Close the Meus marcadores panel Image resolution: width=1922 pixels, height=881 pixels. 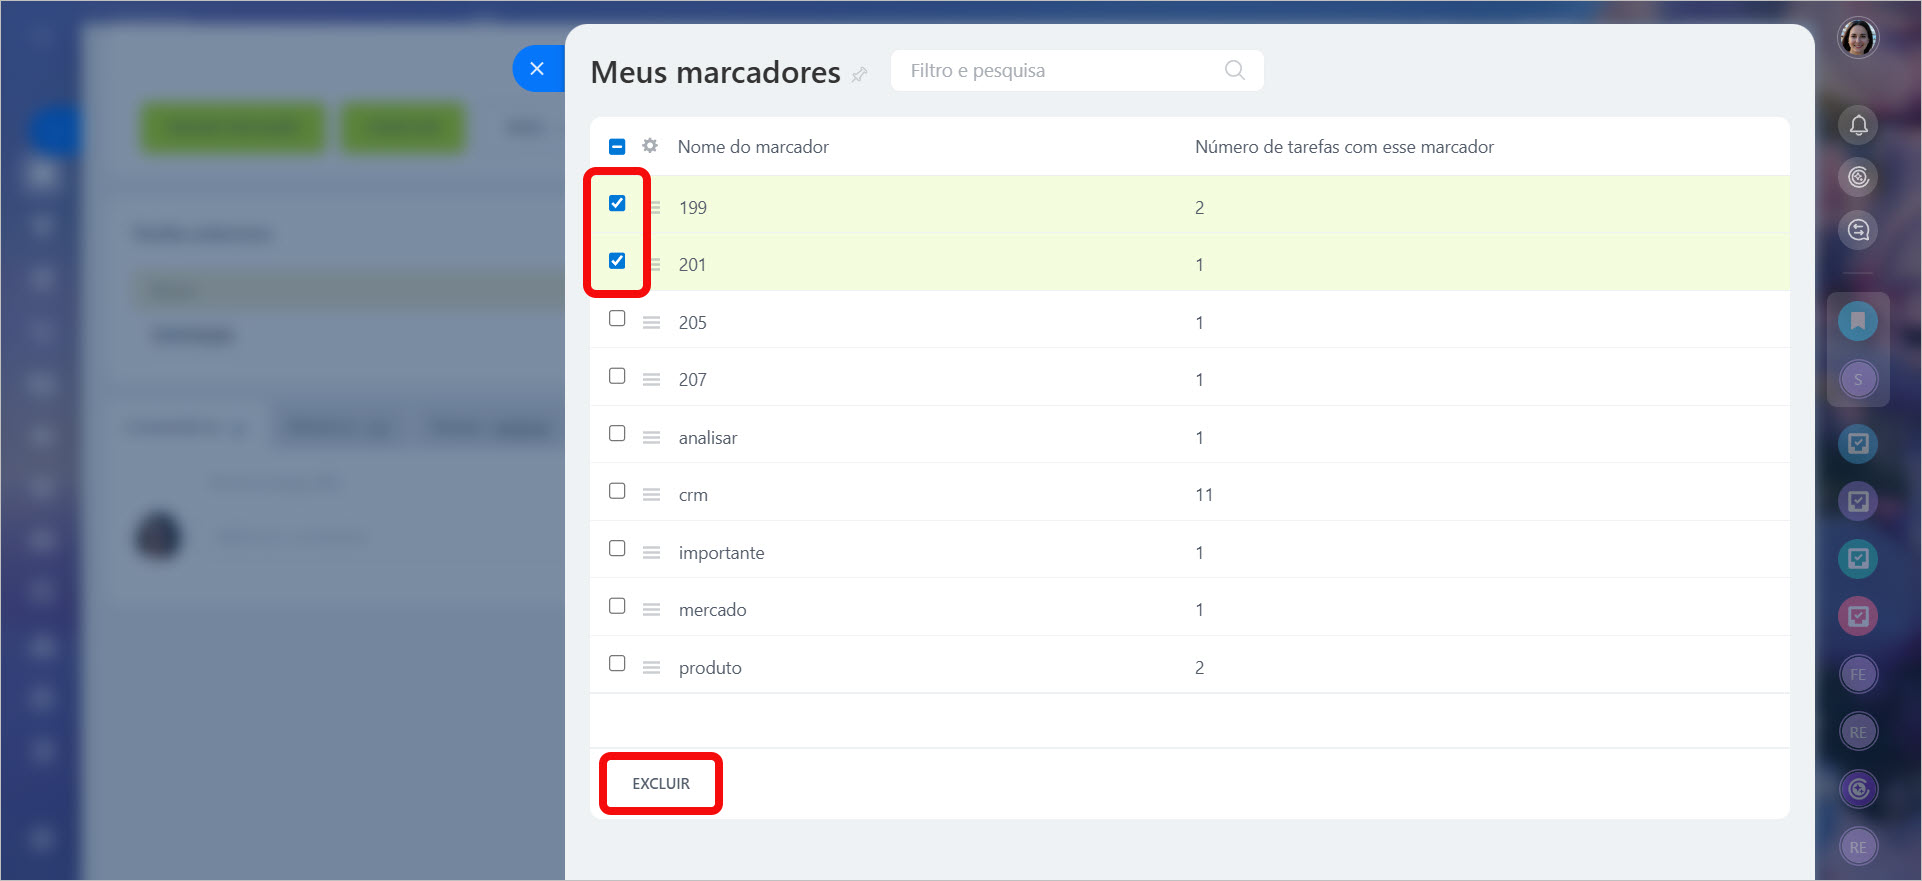point(537,69)
